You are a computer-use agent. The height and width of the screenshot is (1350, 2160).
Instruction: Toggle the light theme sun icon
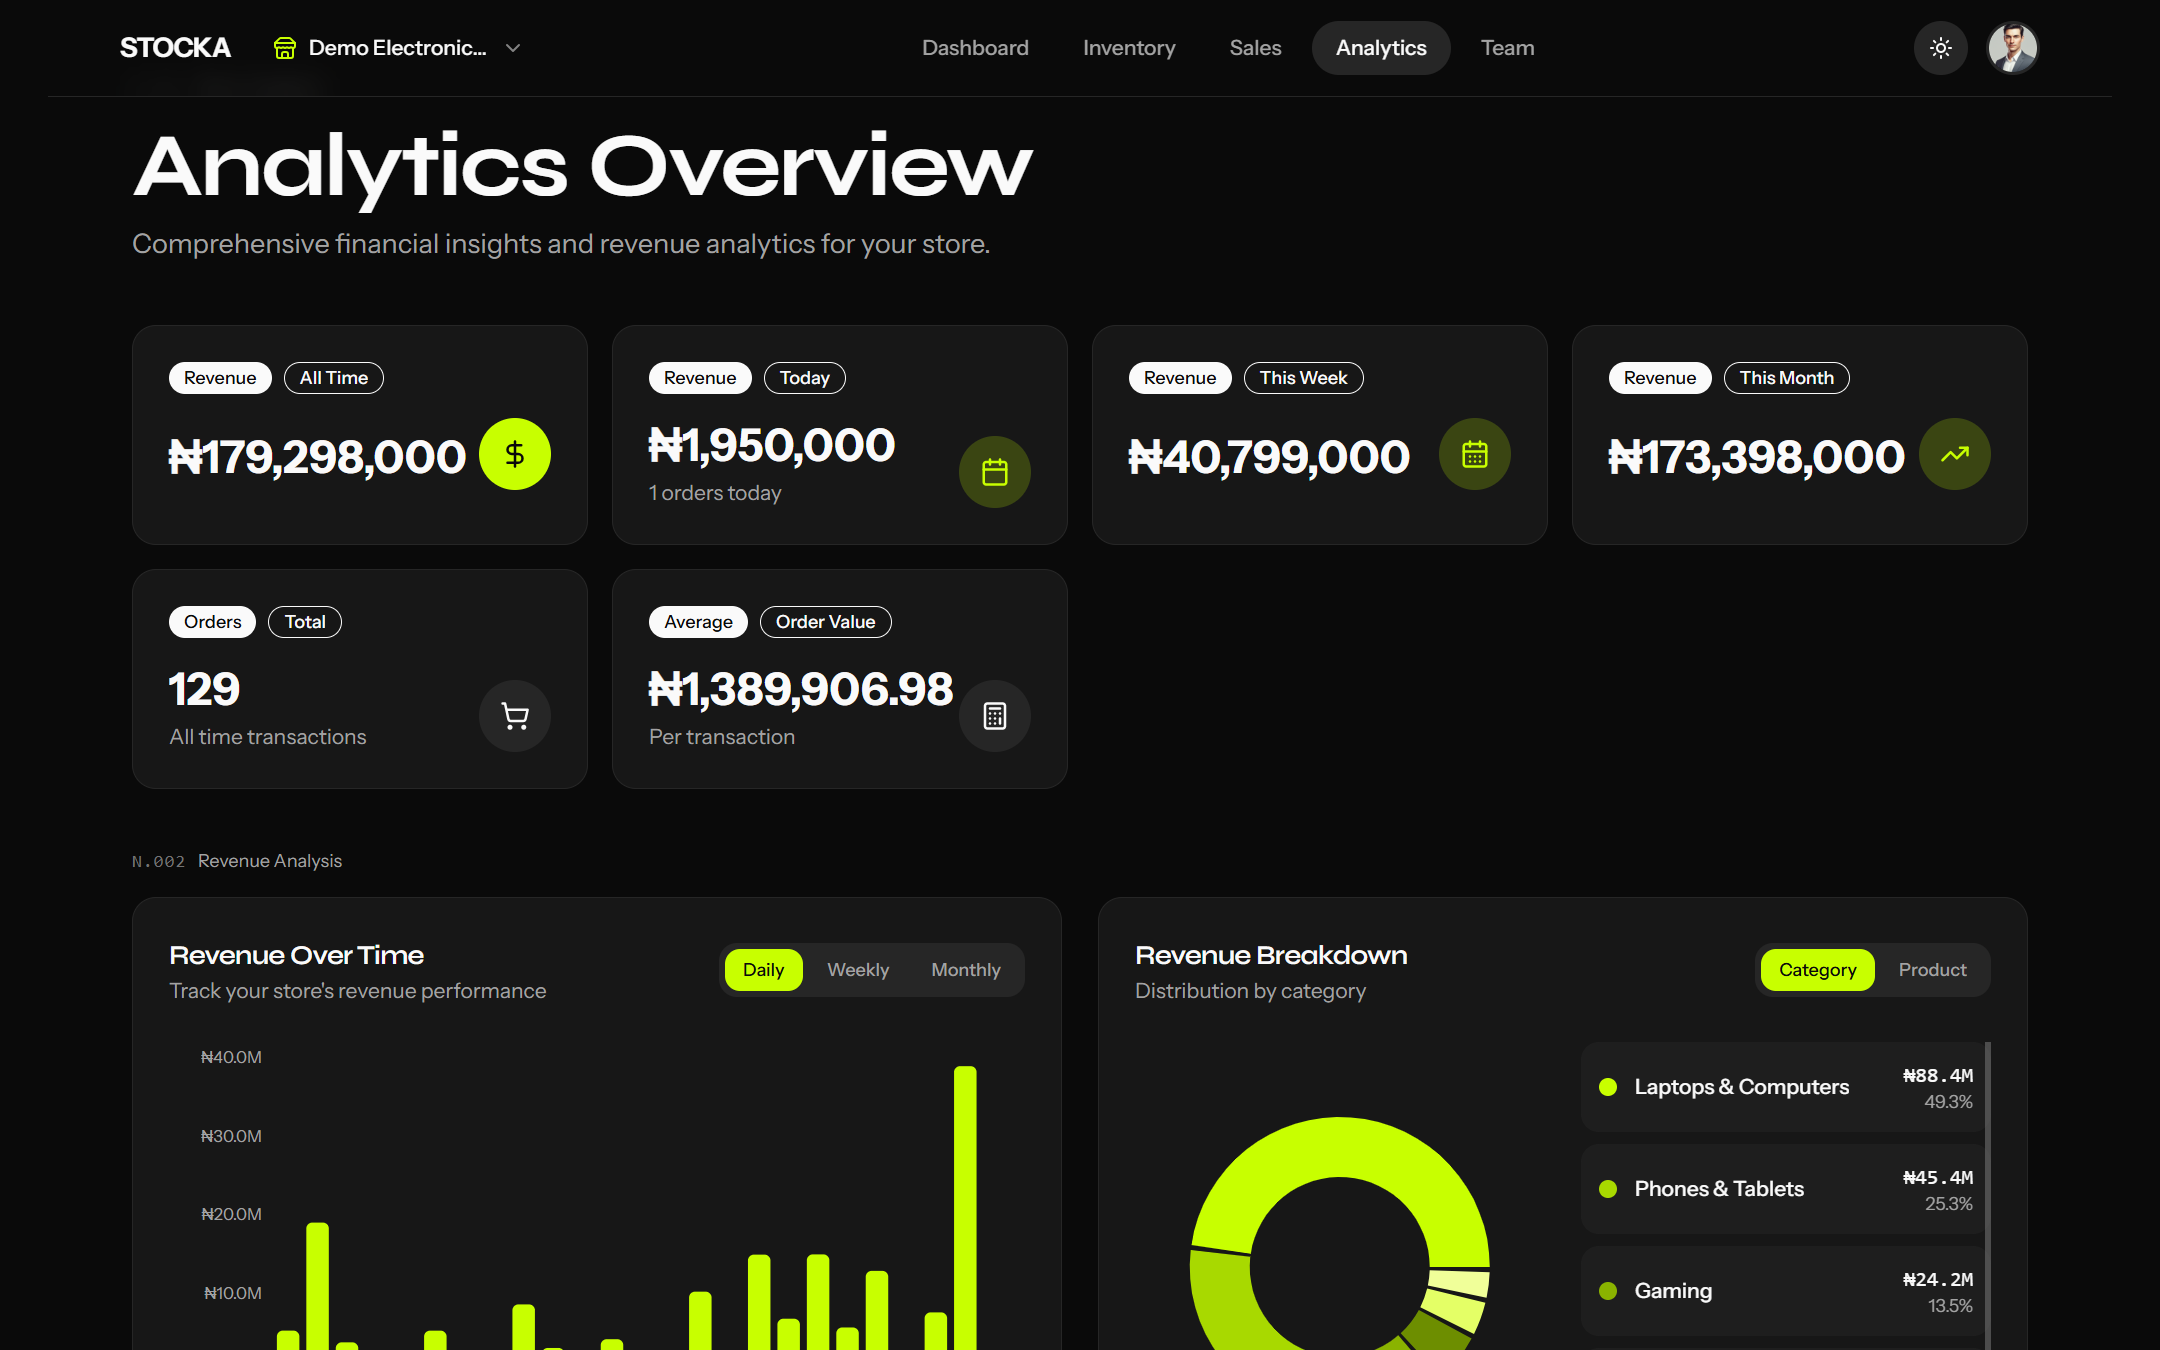coord(1940,48)
